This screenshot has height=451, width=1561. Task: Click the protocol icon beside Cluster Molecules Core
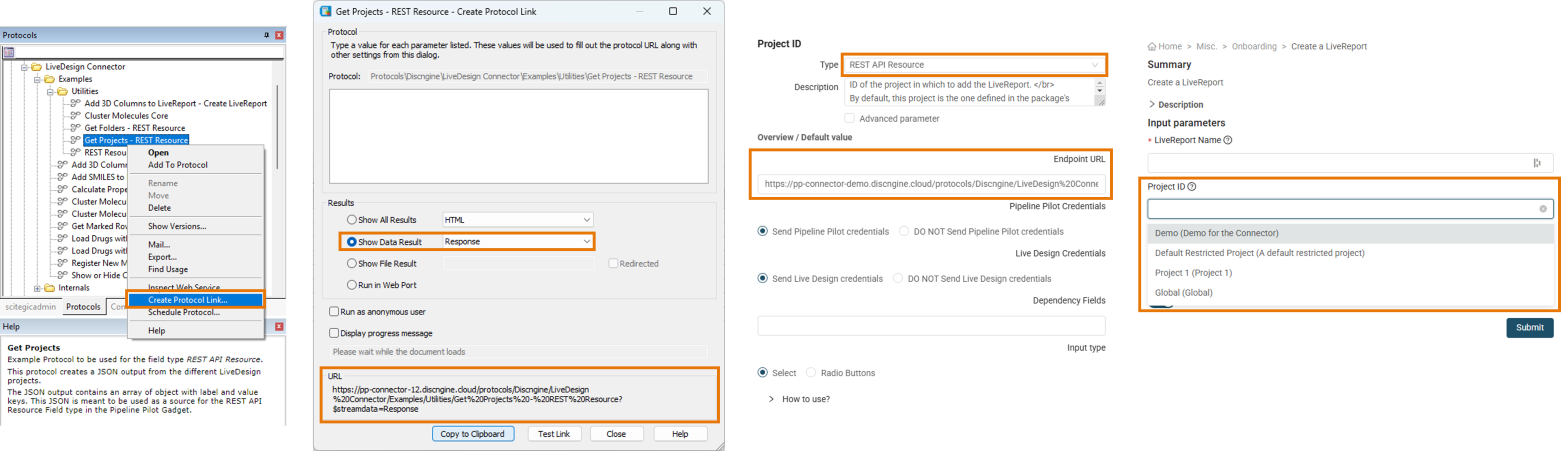(76, 115)
